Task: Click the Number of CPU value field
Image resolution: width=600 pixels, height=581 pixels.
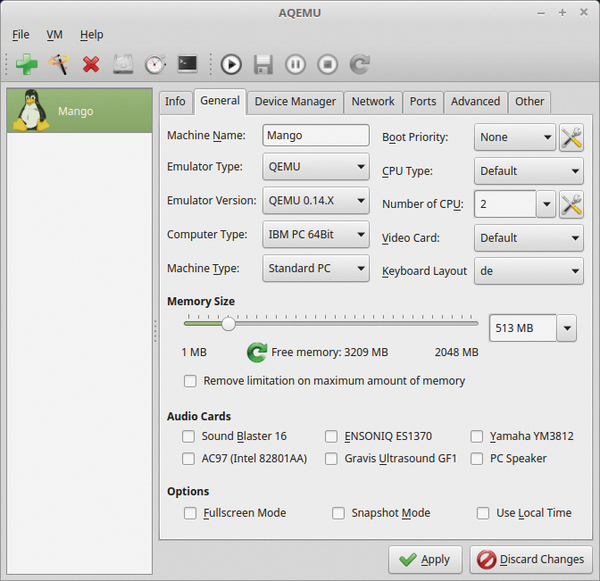Action: pos(505,204)
